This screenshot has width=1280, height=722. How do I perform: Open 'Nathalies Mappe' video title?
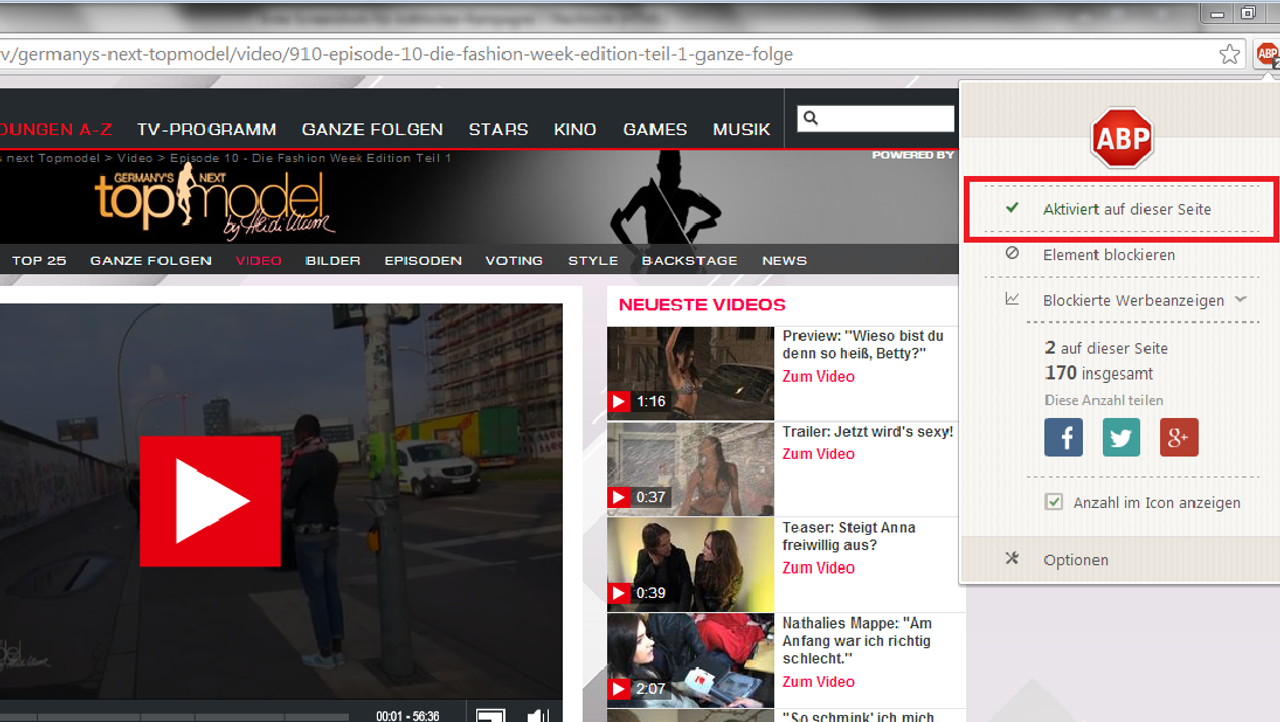(857, 641)
